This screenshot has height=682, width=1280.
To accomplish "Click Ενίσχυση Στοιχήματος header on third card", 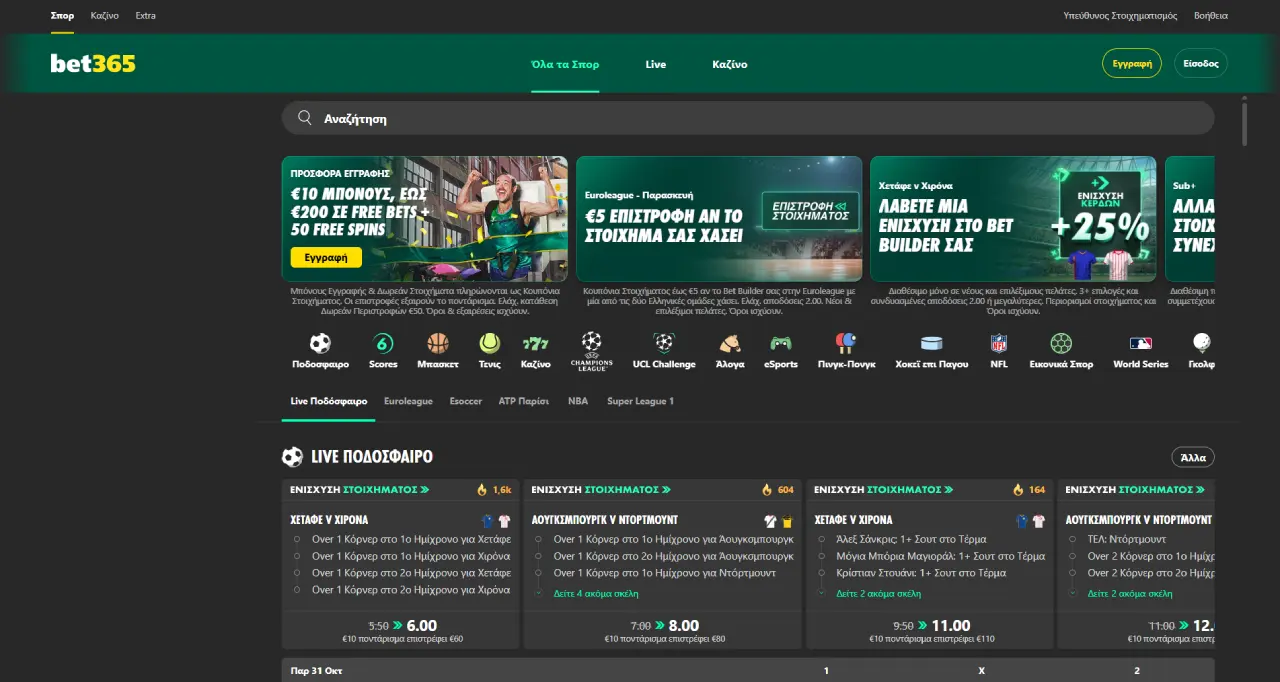I will (x=884, y=490).
